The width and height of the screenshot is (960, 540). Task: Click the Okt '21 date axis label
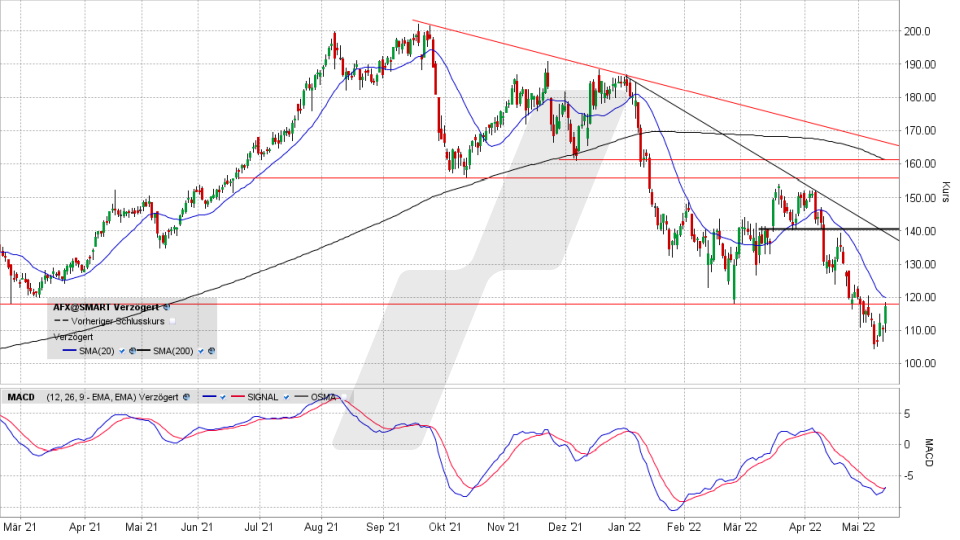click(445, 527)
